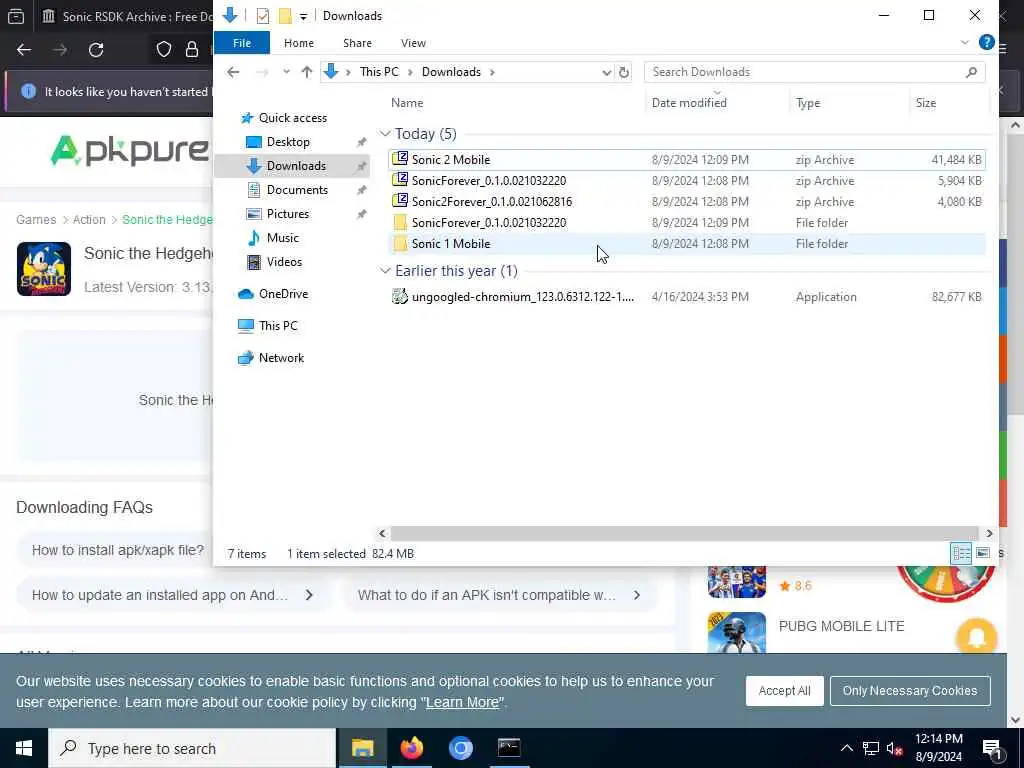The height and width of the screenshot is (768, 1024).
Task: Open Firefox from the taskbar
Action: coord(411,748)
